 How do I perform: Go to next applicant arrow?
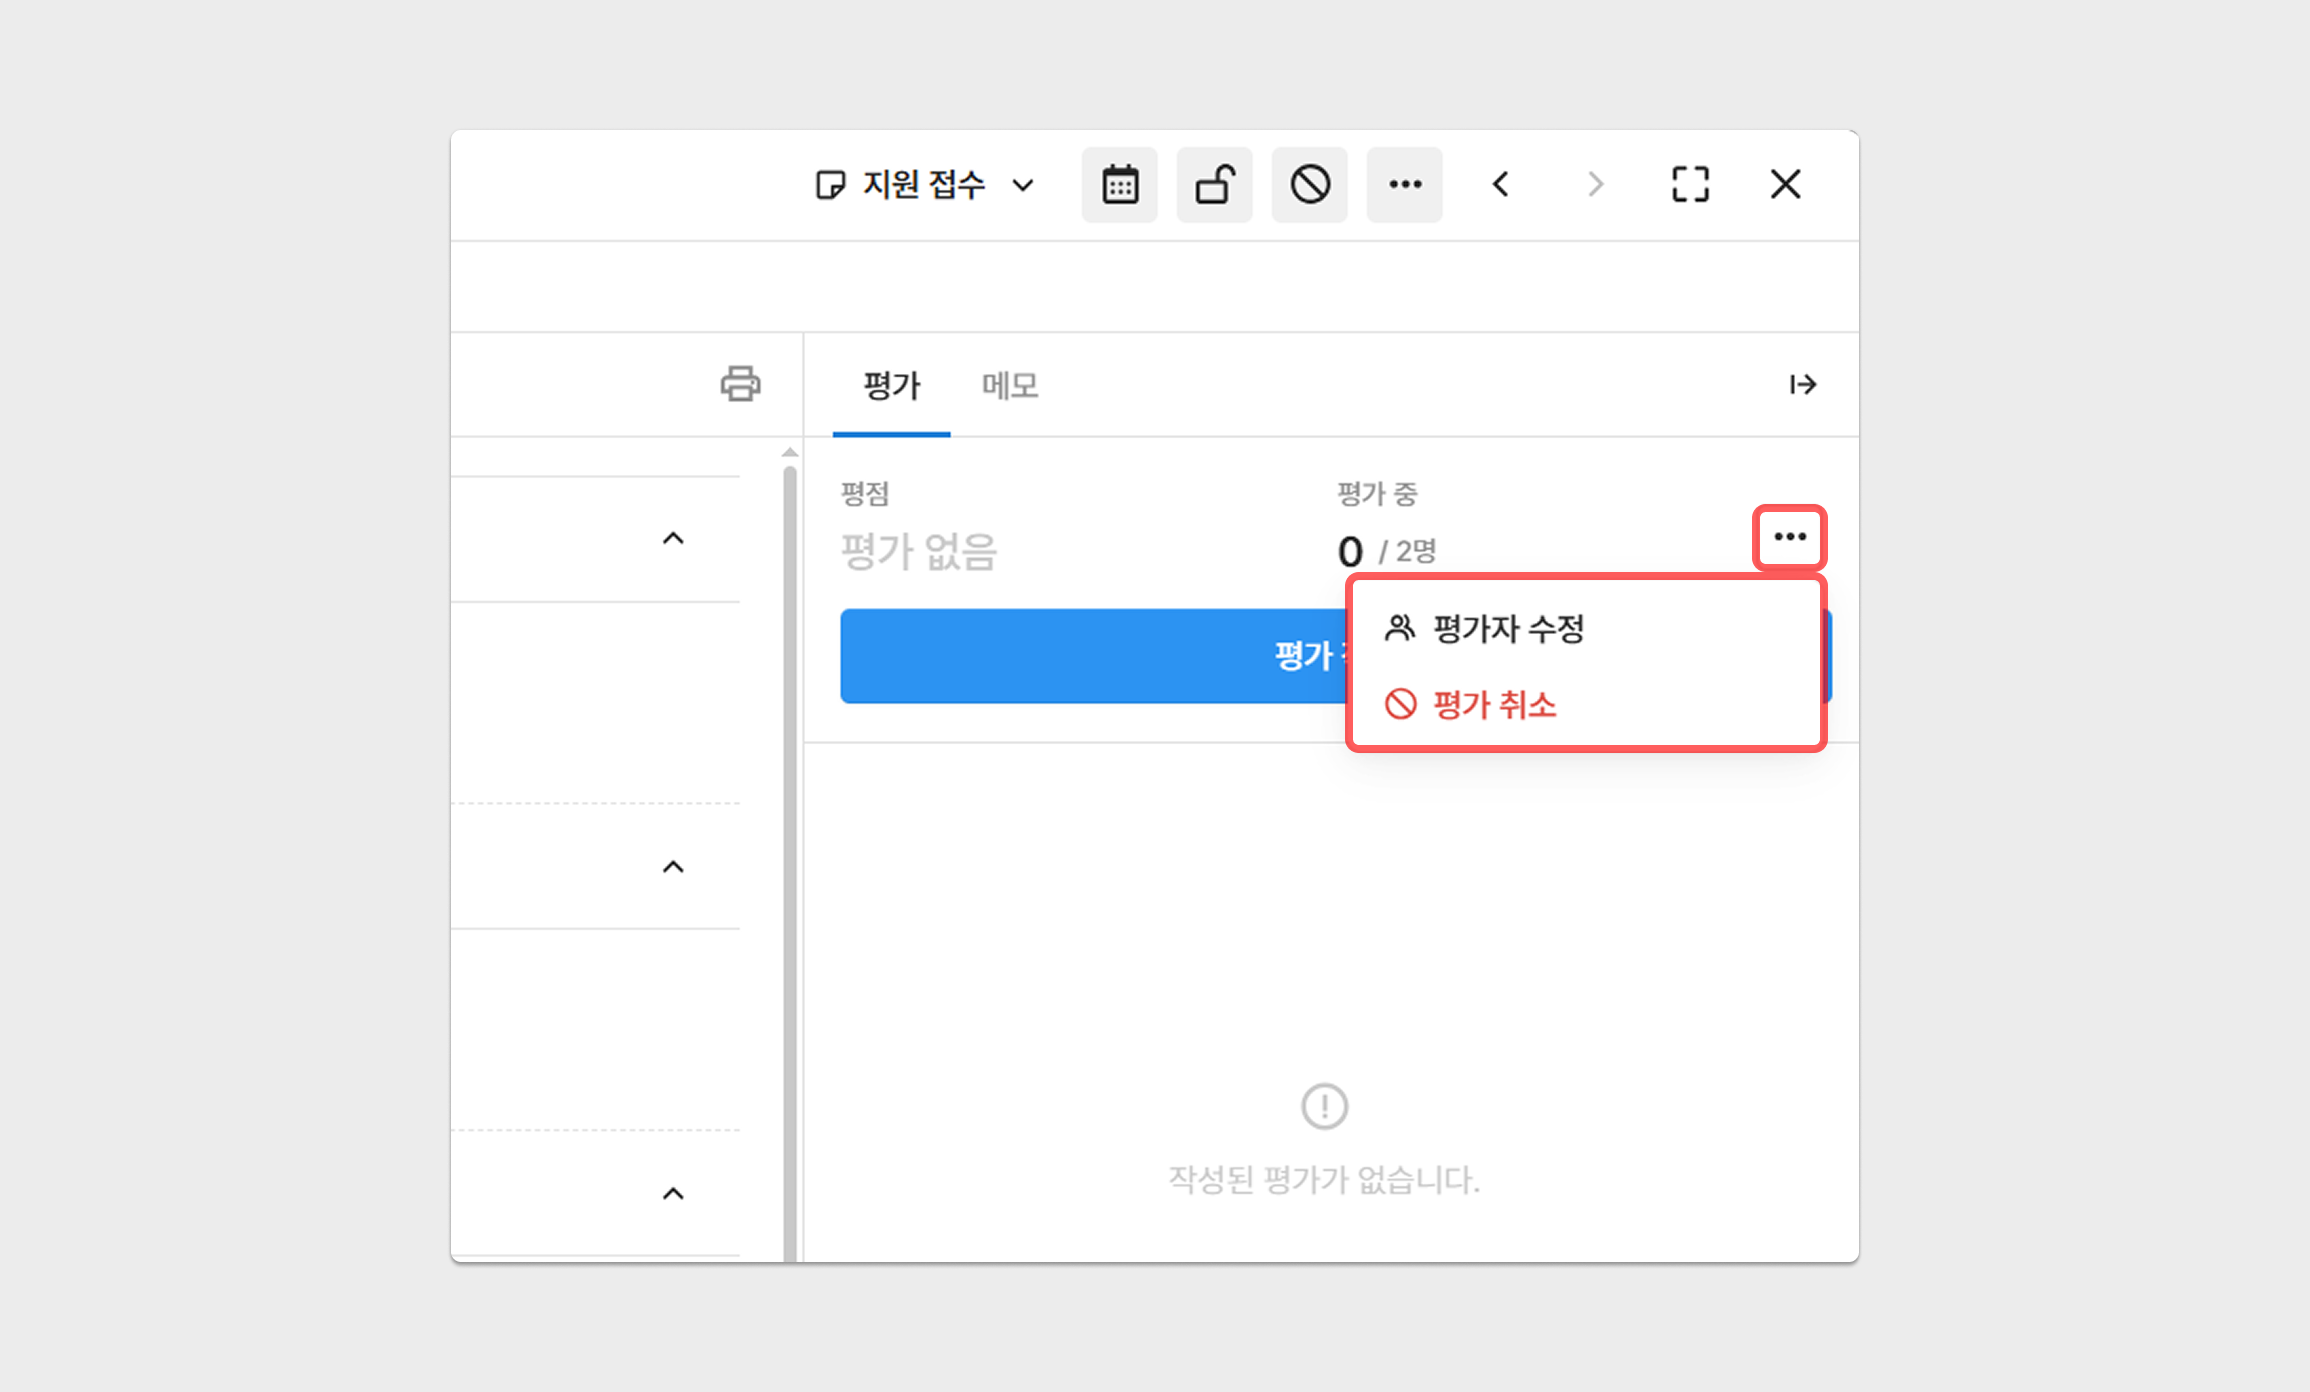[x=1595, y=185]
